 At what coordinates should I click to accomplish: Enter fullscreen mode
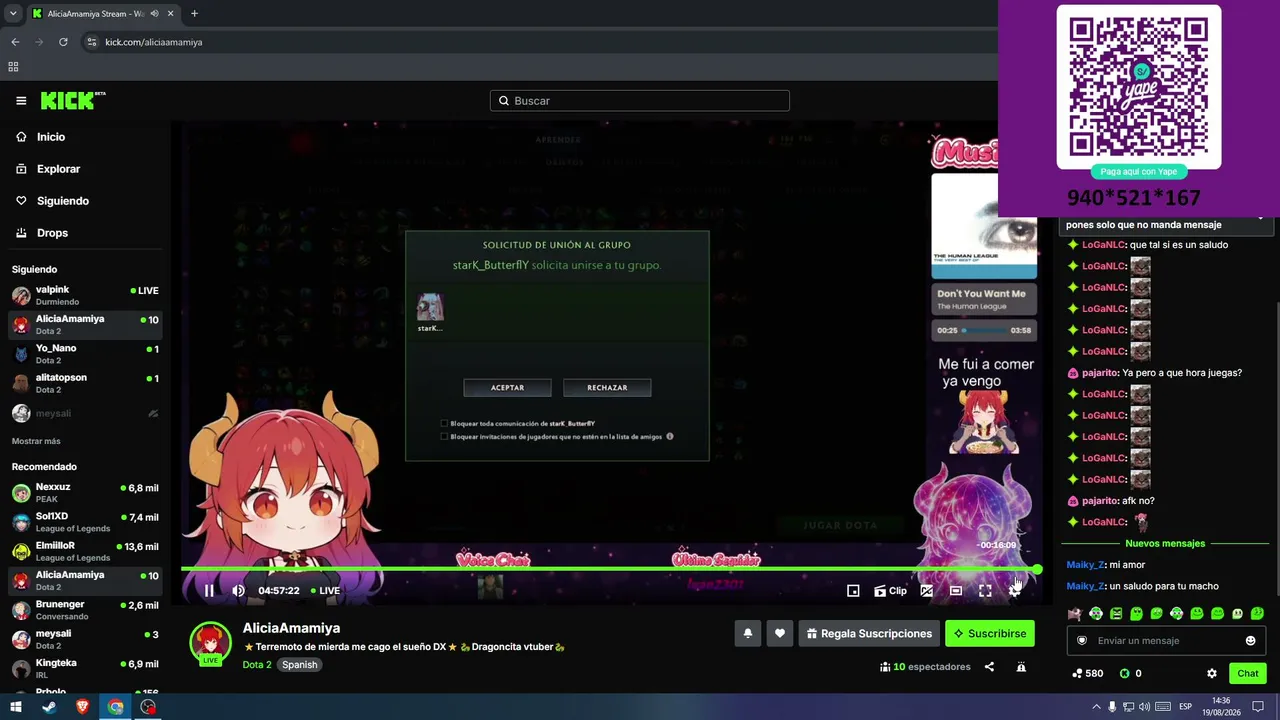(985, 591)
